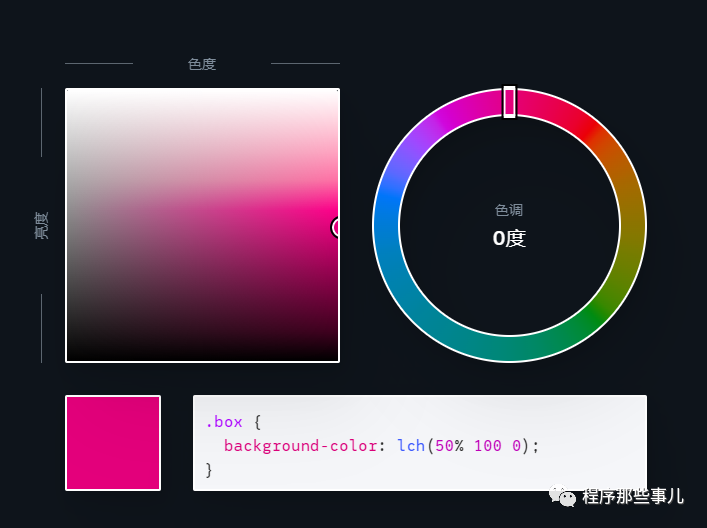707x528 pixels.
Task: Click the "lch" function name in the code
Action: point(411,445)
